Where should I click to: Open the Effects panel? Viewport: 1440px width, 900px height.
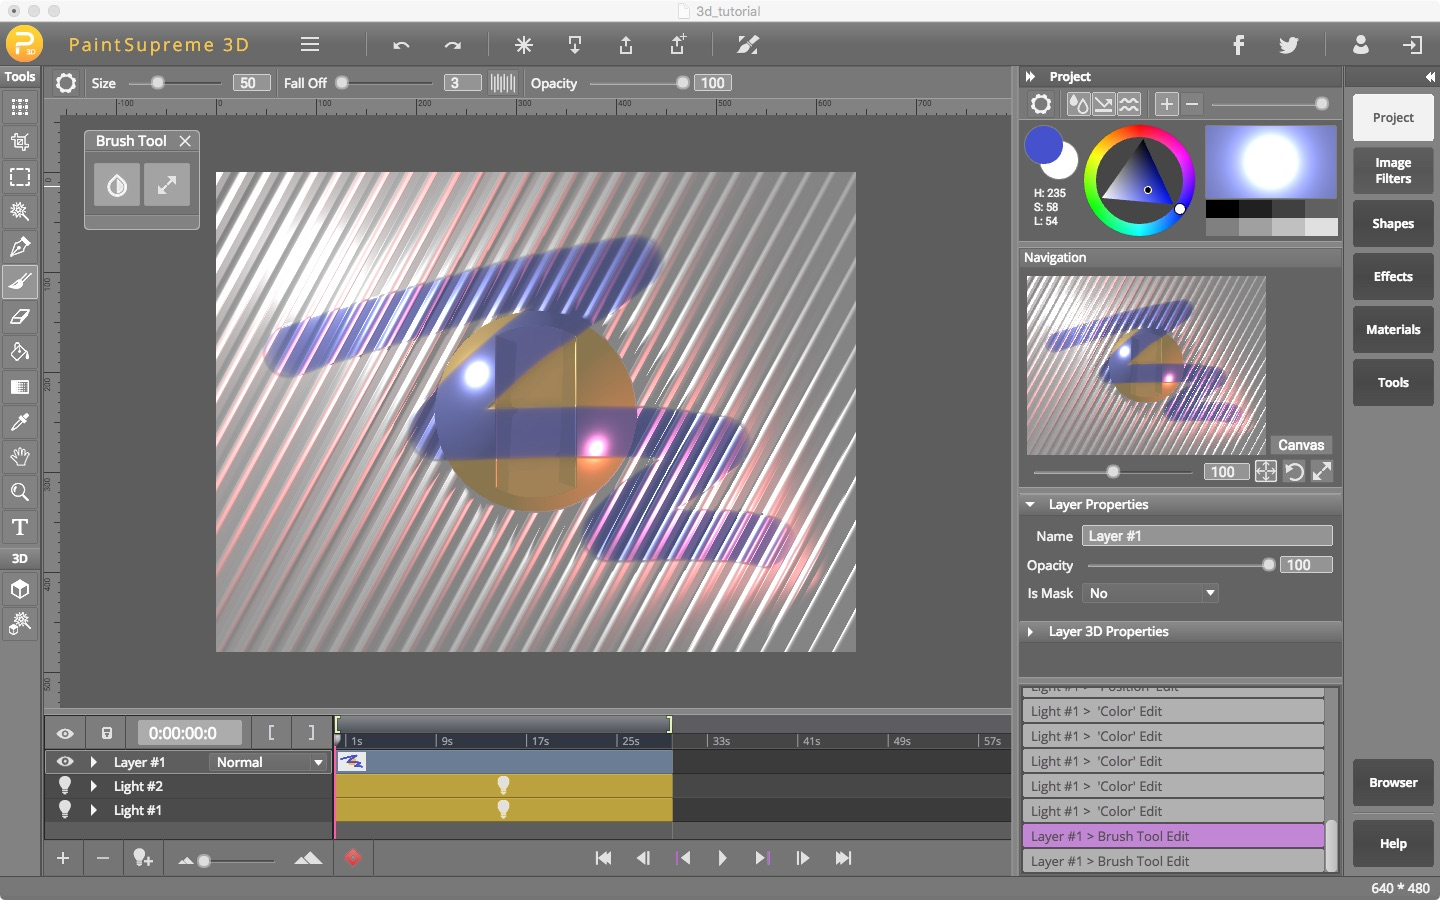pyautogui.click(x=1392, y=277)
